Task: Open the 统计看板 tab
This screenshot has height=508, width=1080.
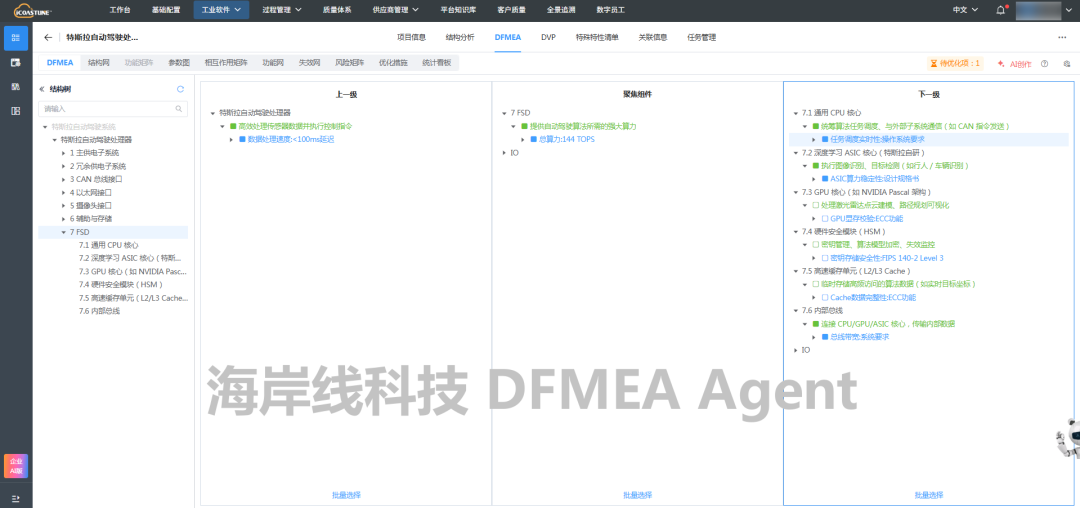Action: (x=437, y=63)
